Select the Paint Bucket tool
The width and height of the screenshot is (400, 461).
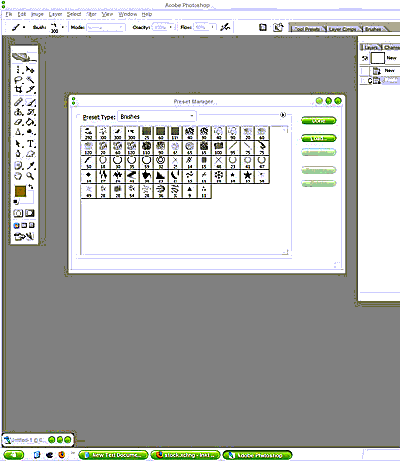pos(30,122)
